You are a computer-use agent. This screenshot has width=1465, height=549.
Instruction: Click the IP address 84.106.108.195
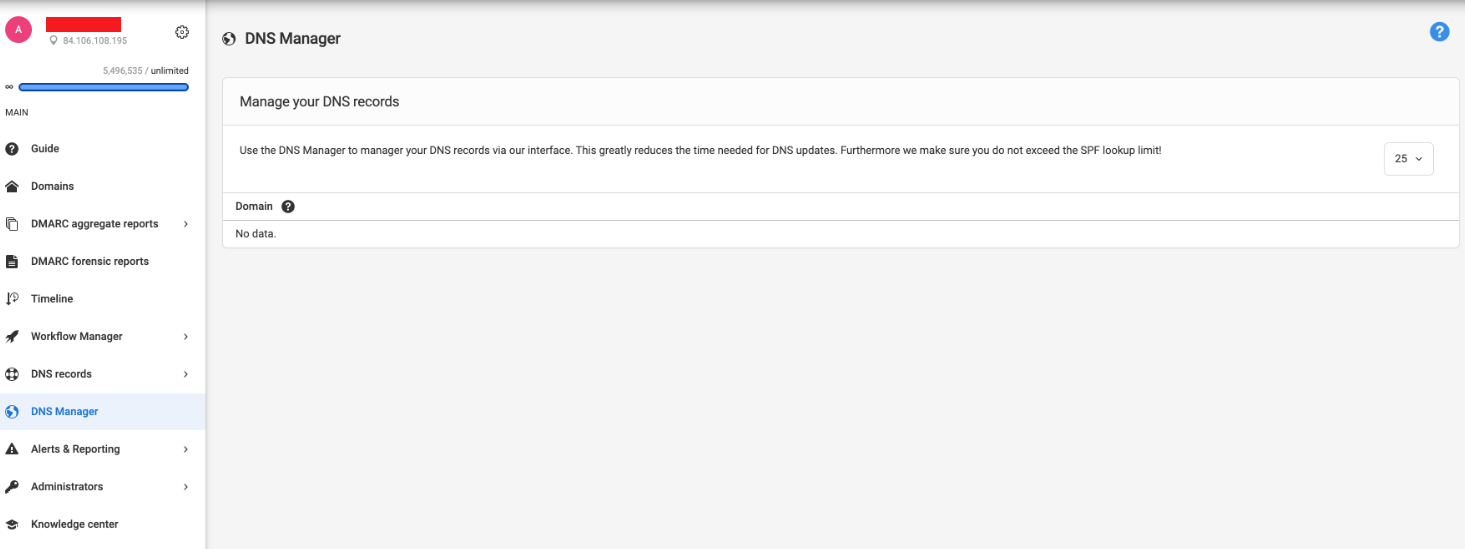tap(95, 41)
